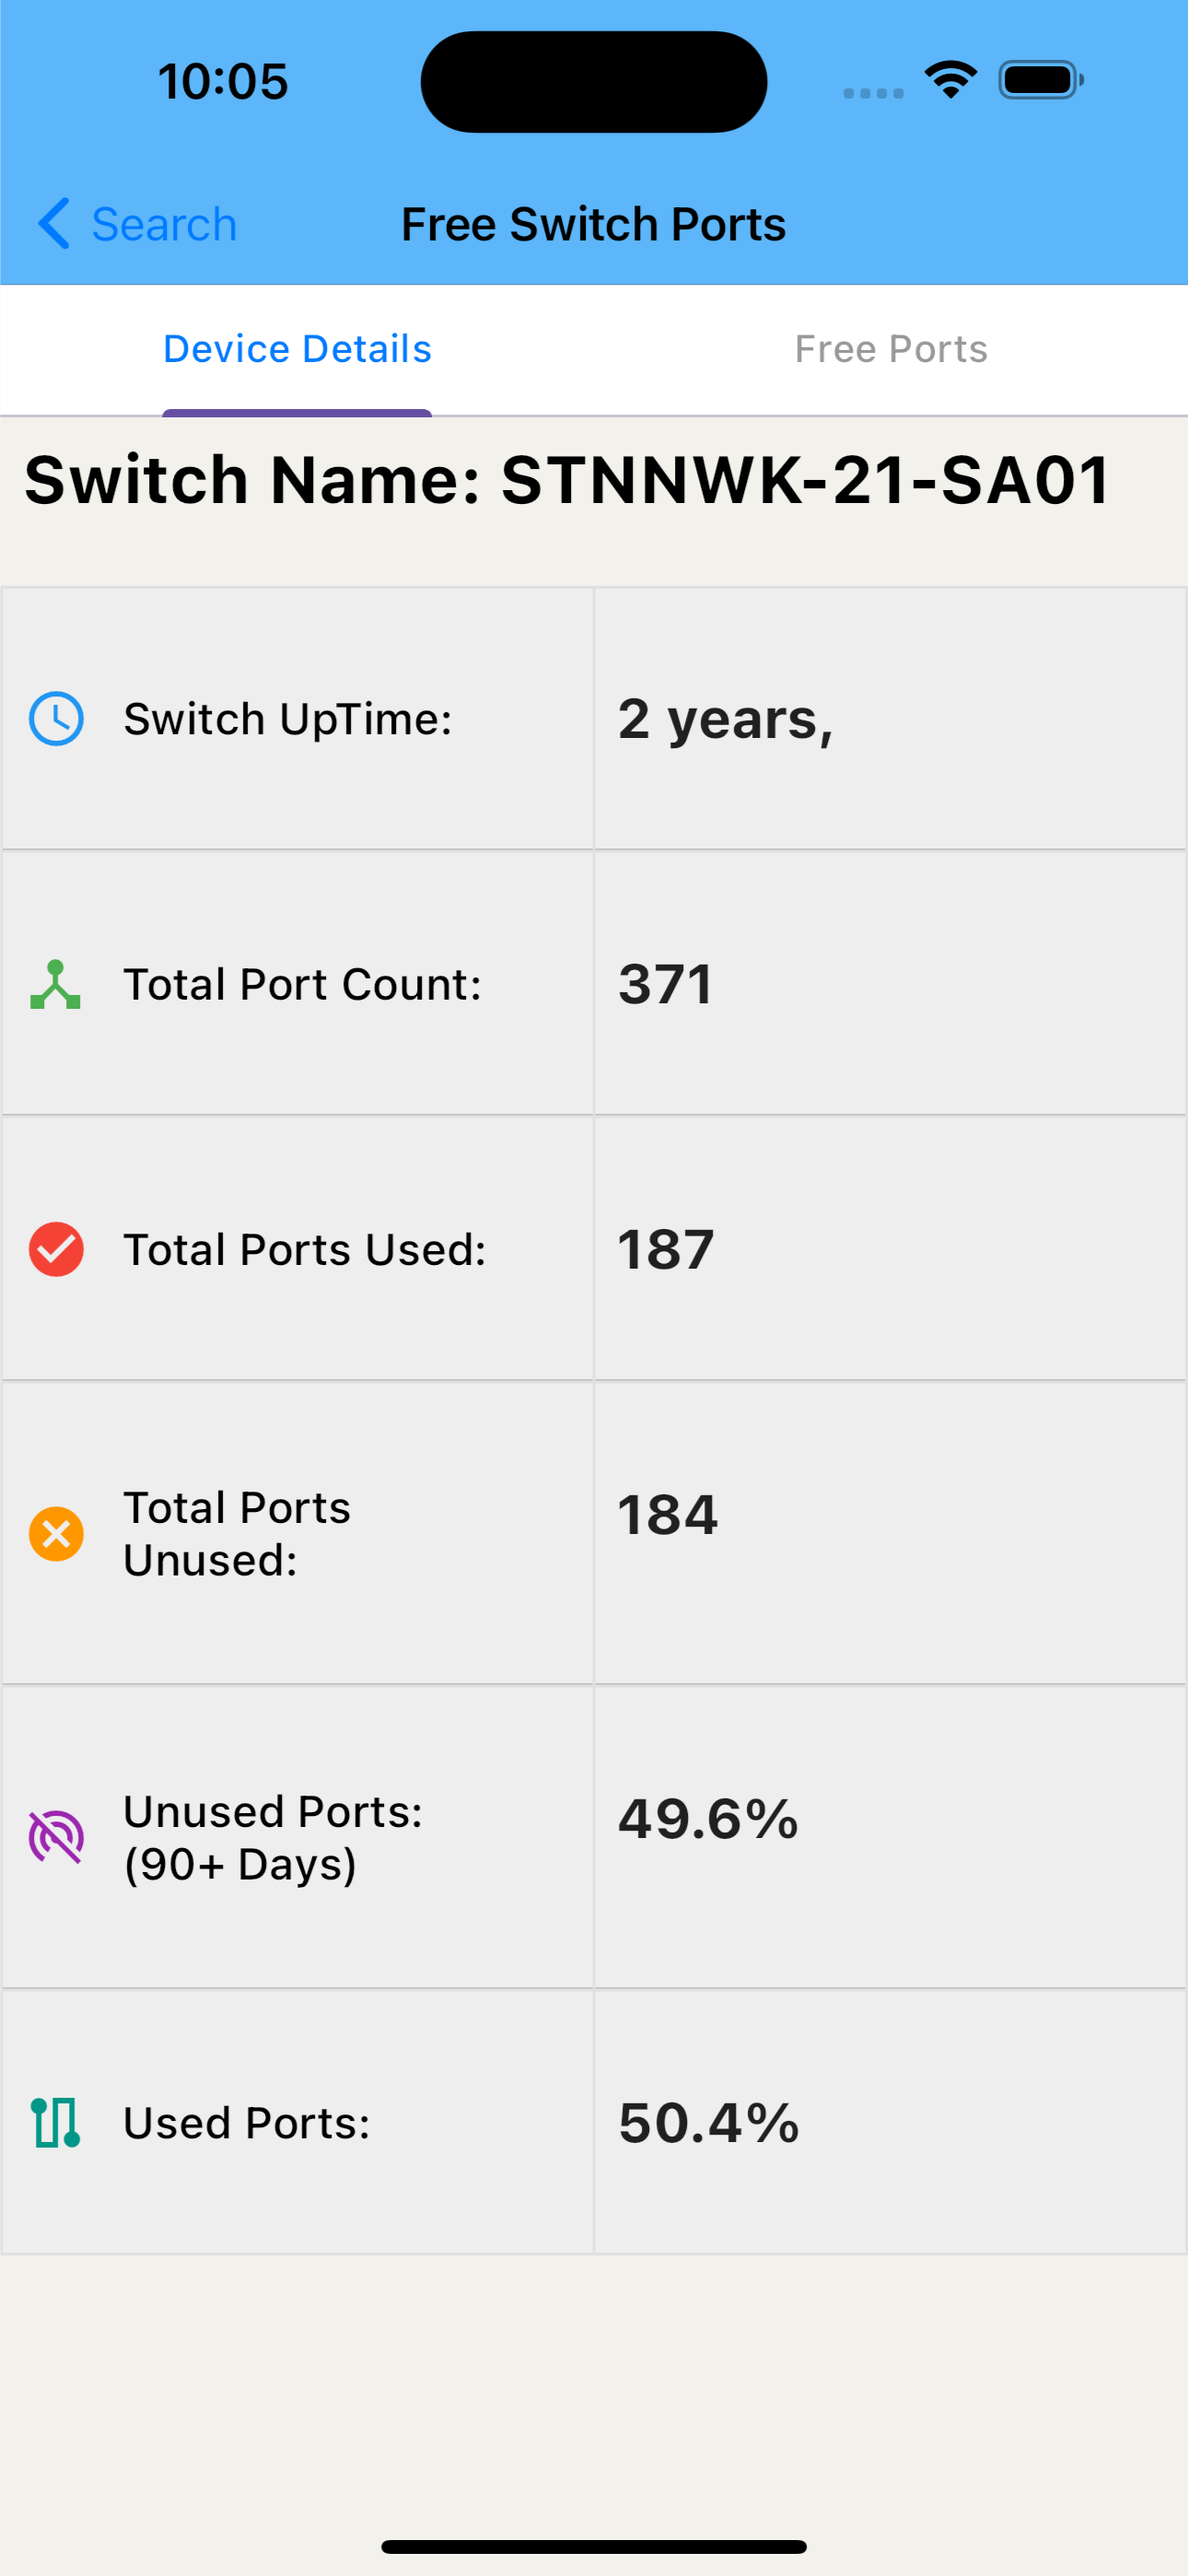
Task: Tap the 2 years uptime value
Action: click(725, 719)
